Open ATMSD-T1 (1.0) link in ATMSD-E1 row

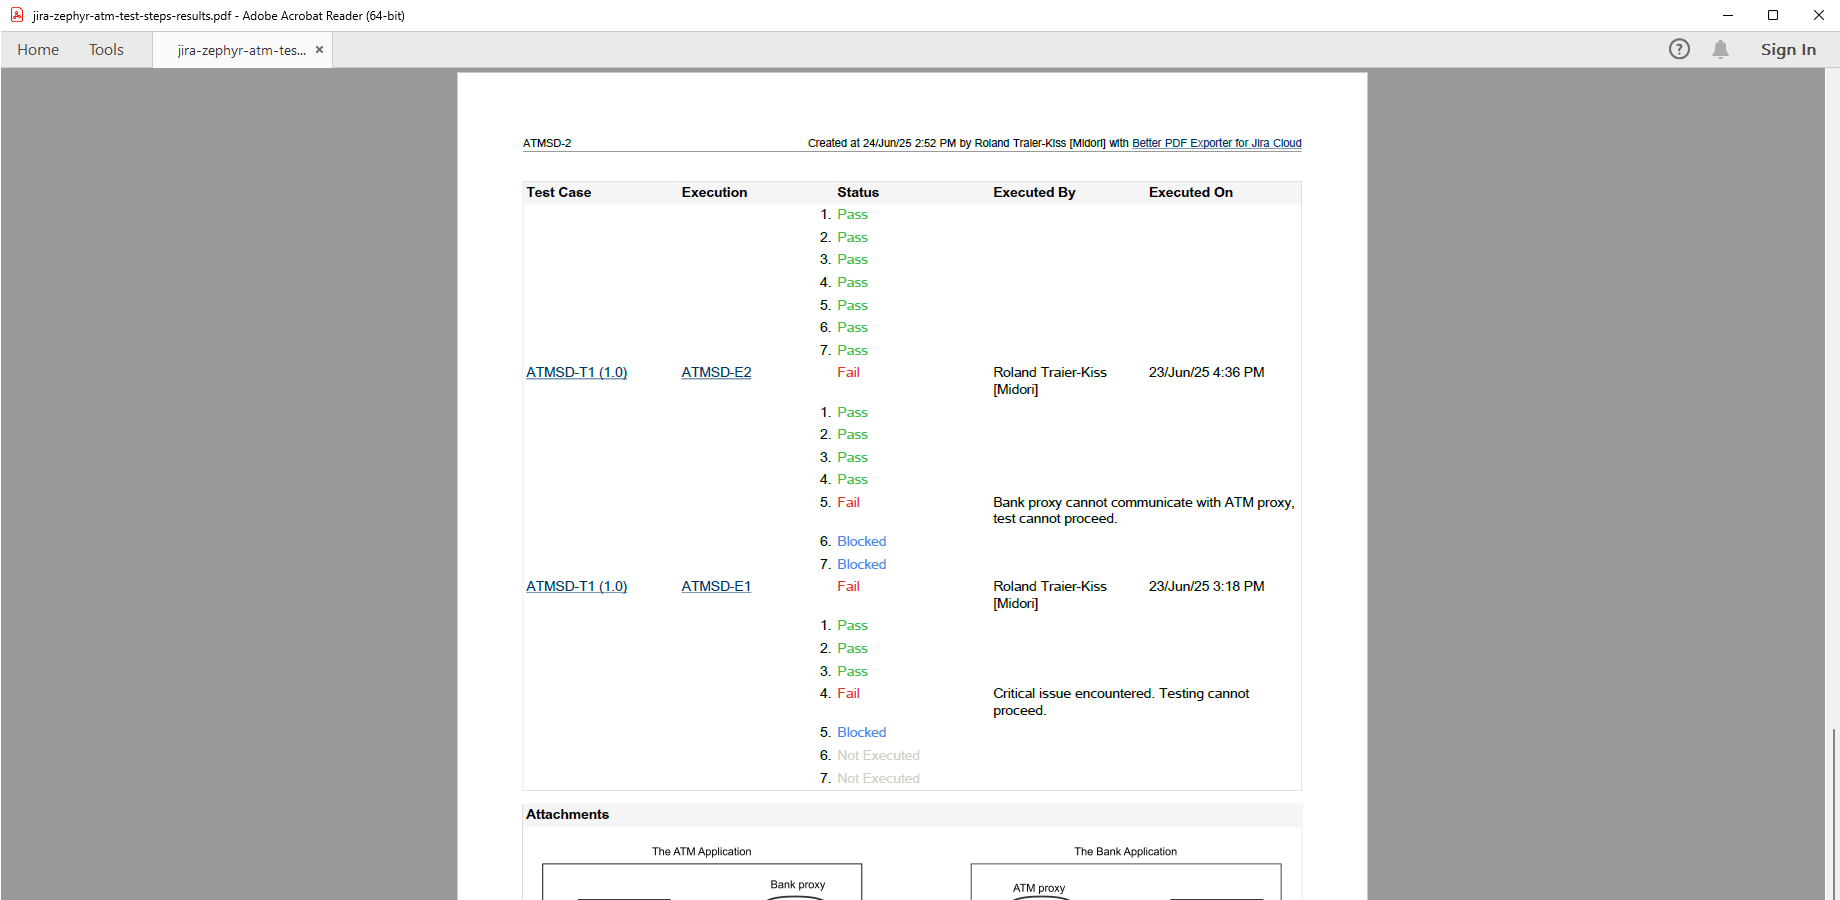click(577, 586)
